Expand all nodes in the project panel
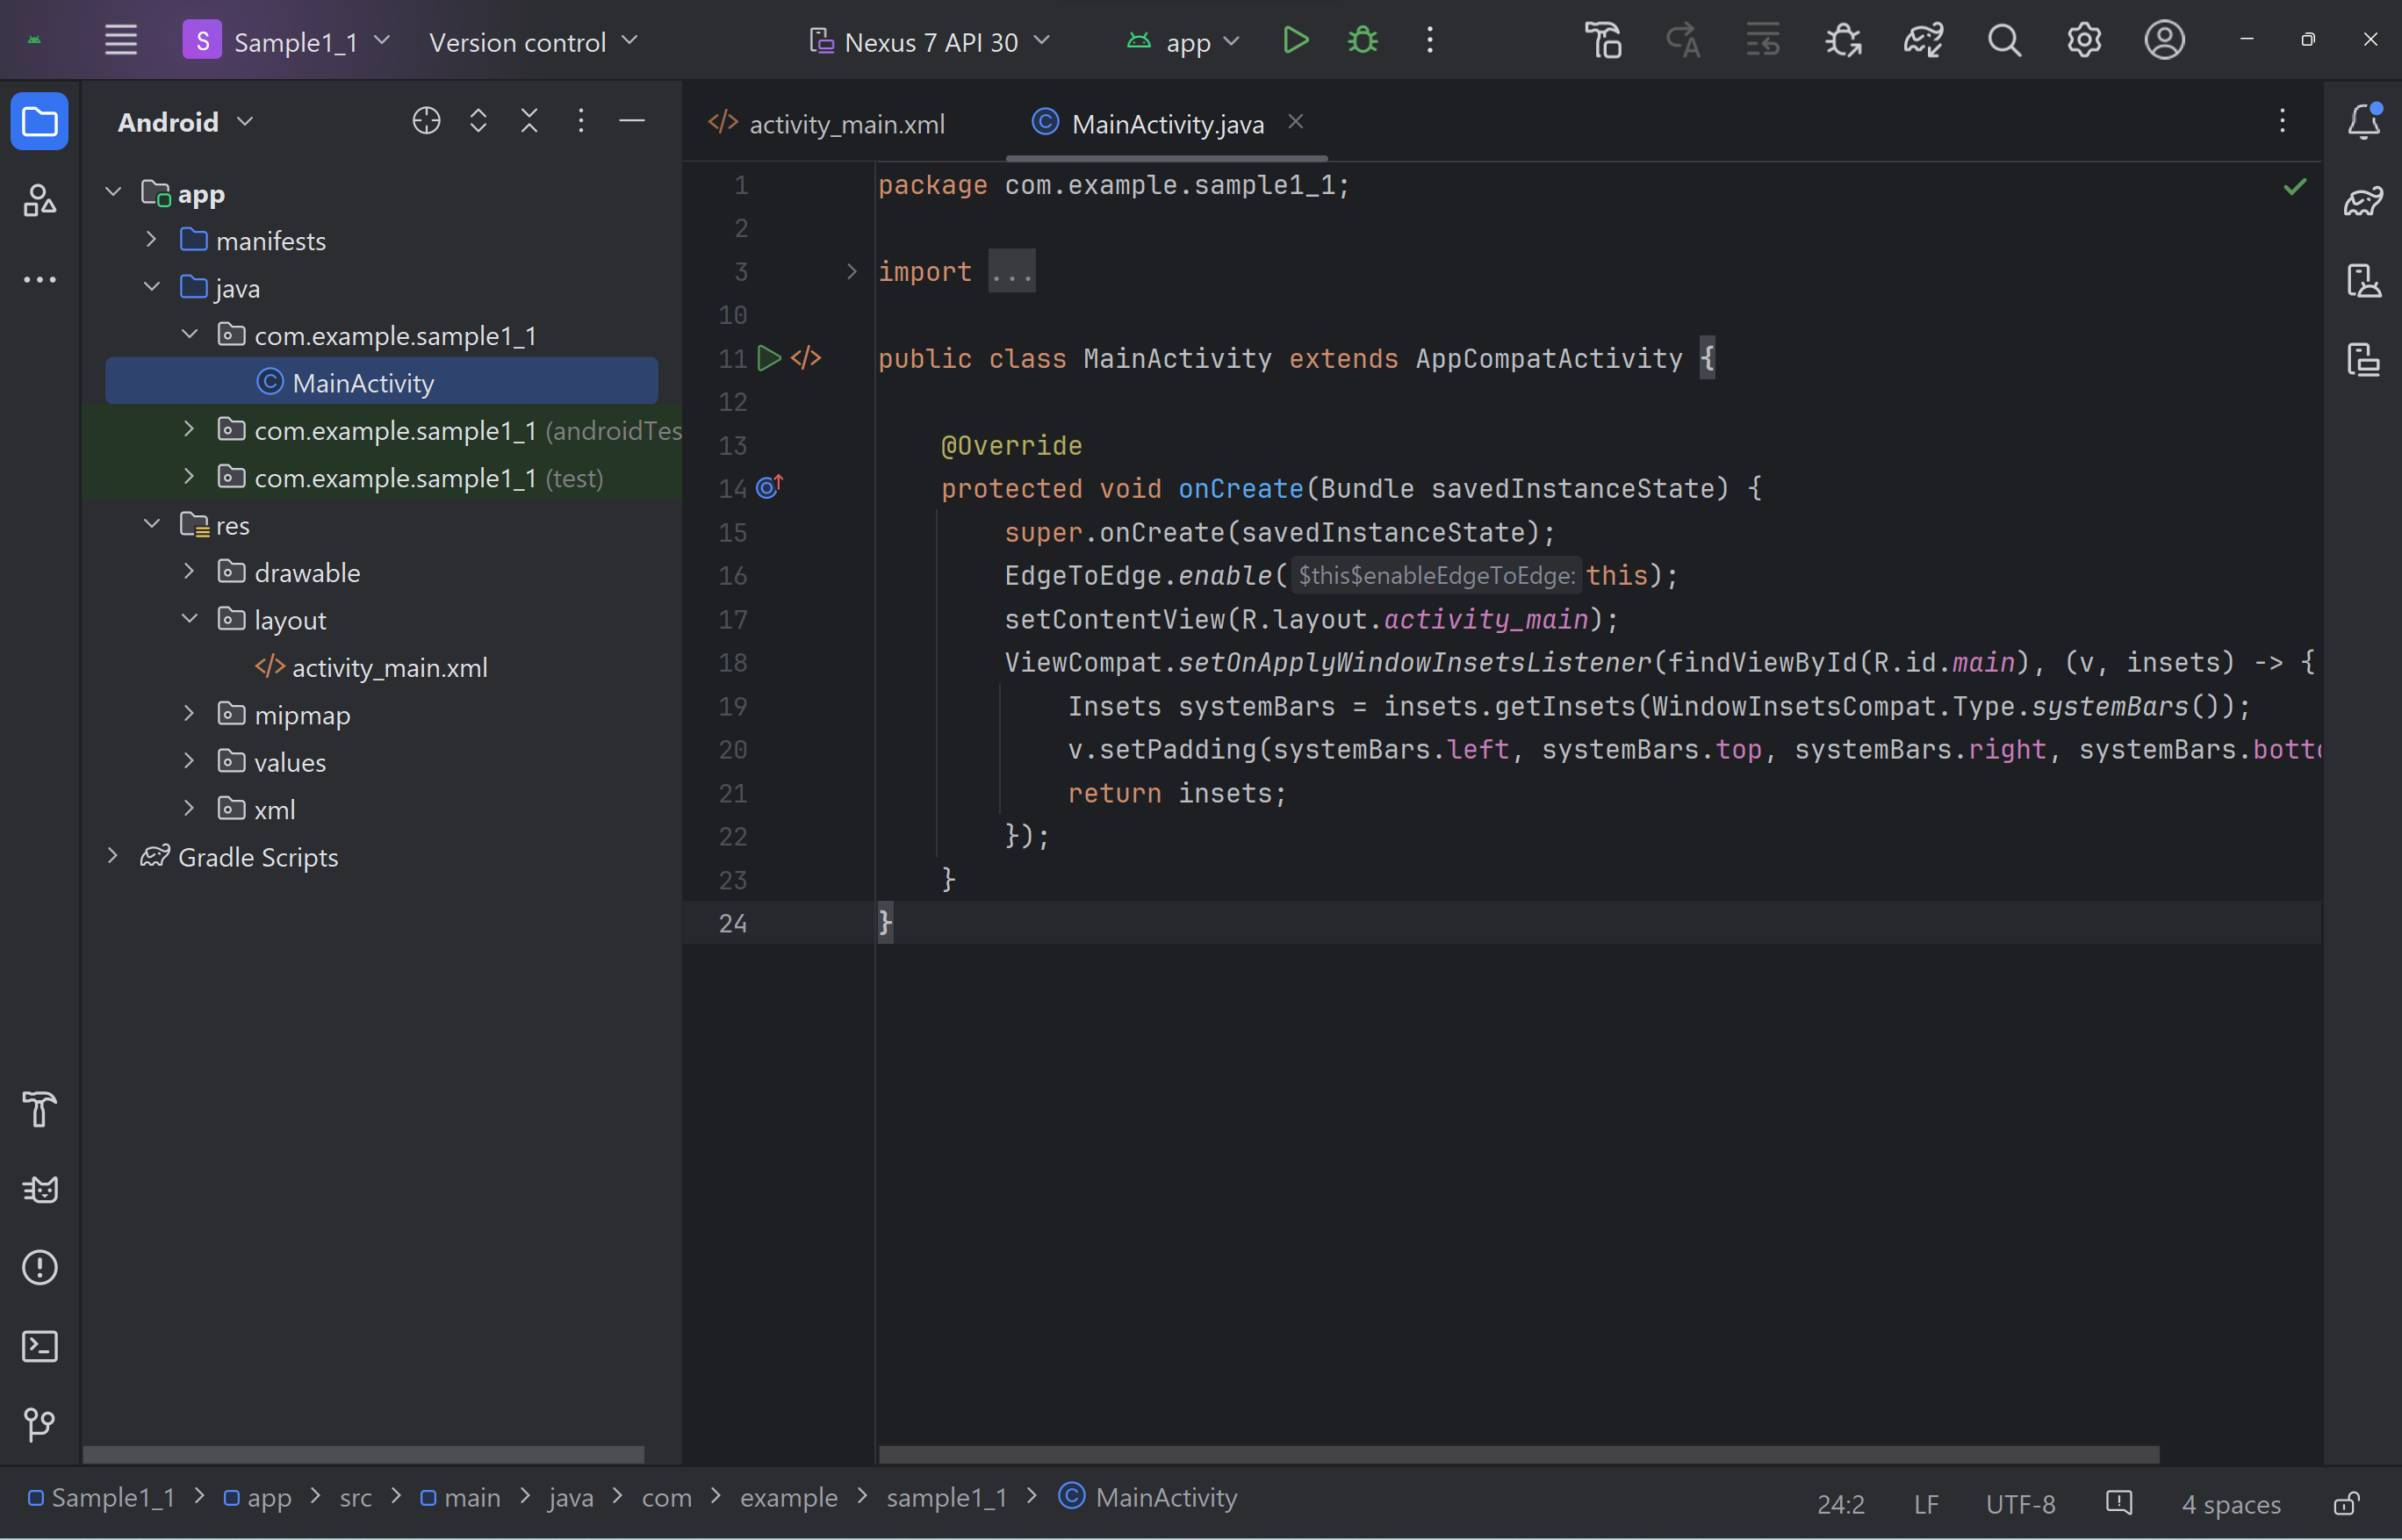The image size is (2402, 1540). (478, 121)
